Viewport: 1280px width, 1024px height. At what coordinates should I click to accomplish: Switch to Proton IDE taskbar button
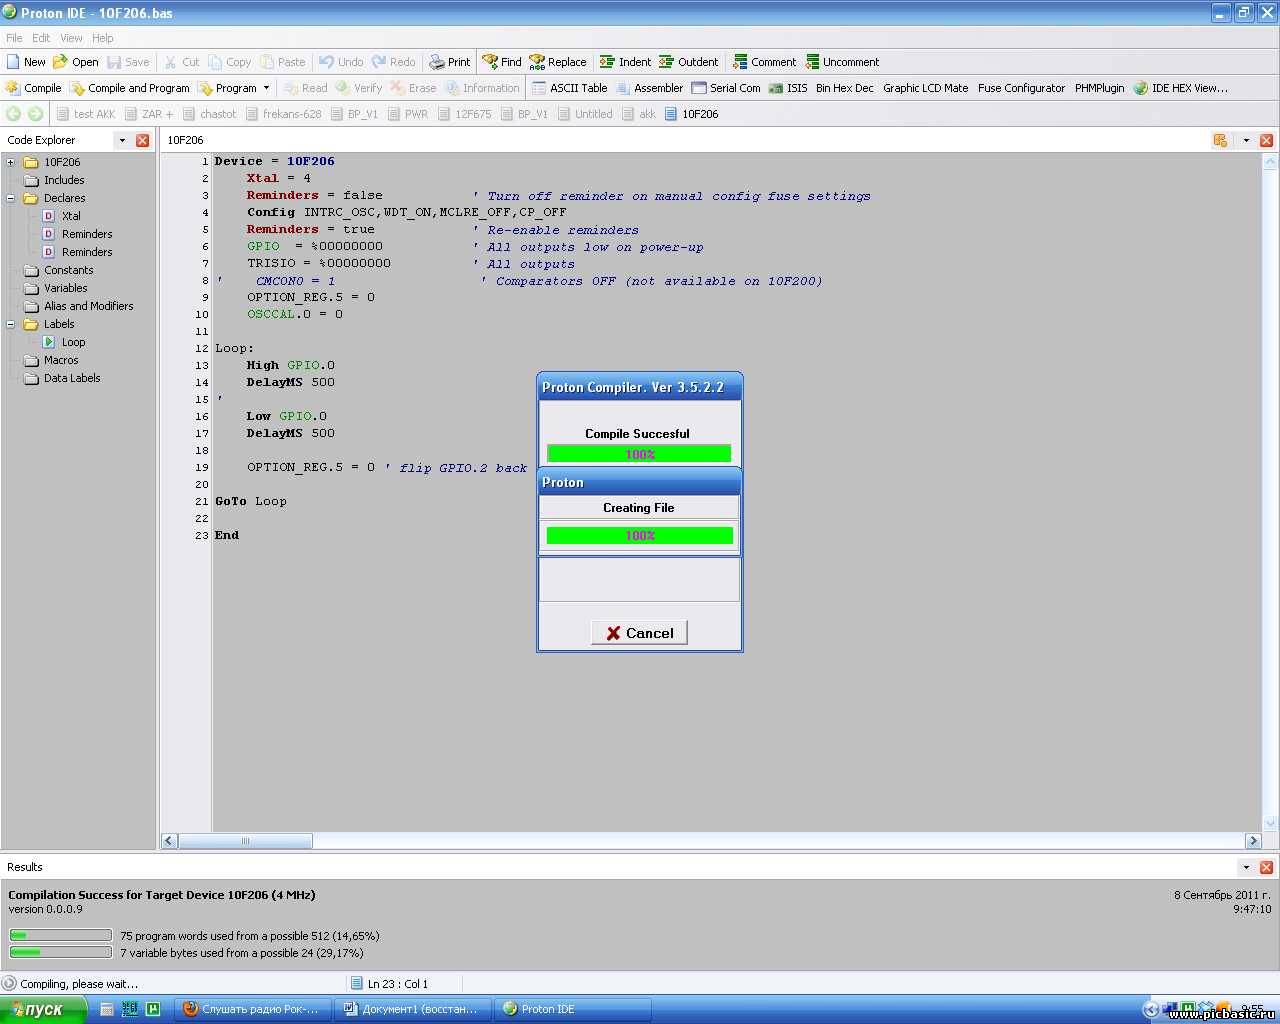point(572,1009)
